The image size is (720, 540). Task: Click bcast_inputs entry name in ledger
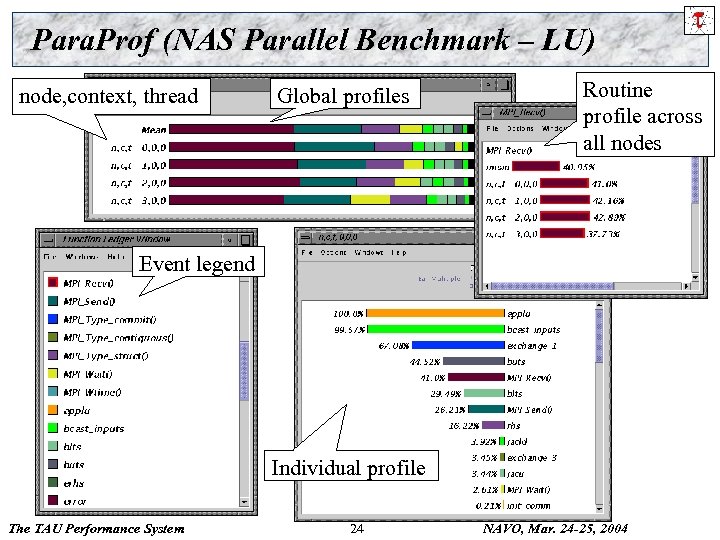point(94,428)
